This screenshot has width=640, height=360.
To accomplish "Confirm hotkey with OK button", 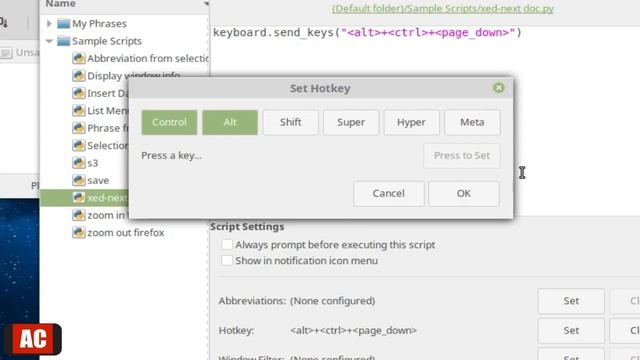I will pyautogui.click(x=464, y=193).
